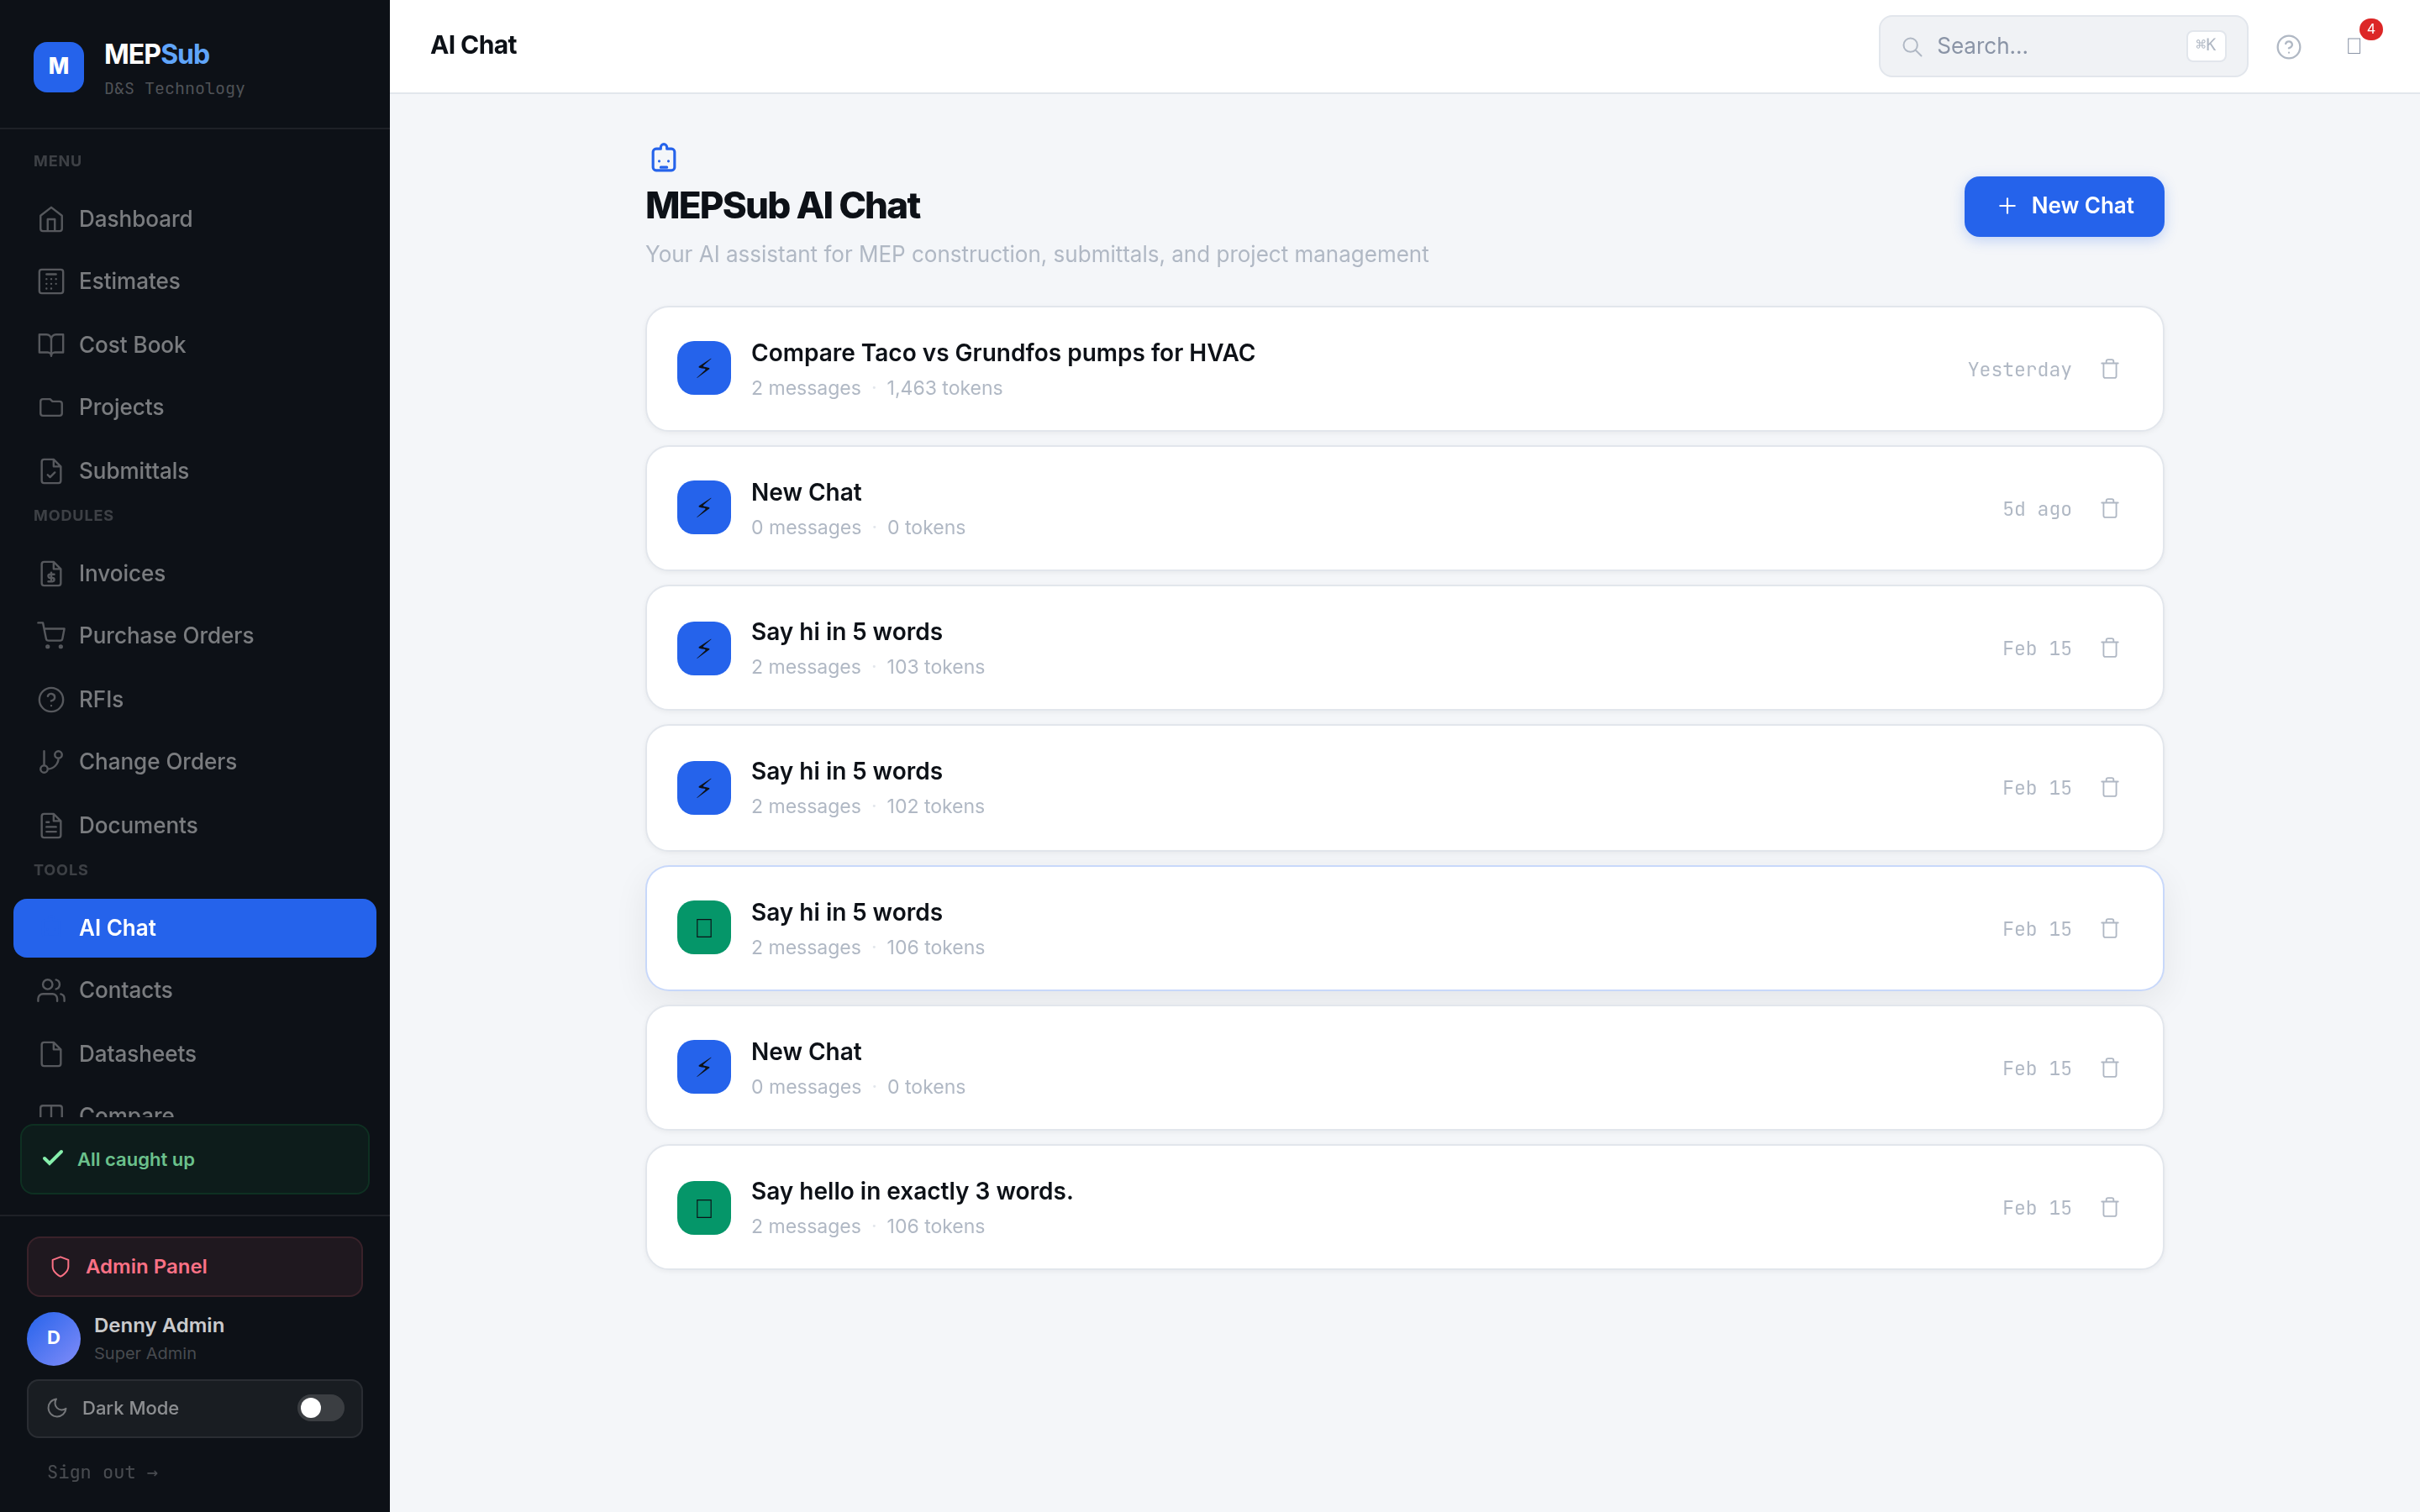
Task: Delete the Compare Taco vs Grundfos chat
Action: click(2109, 369)
